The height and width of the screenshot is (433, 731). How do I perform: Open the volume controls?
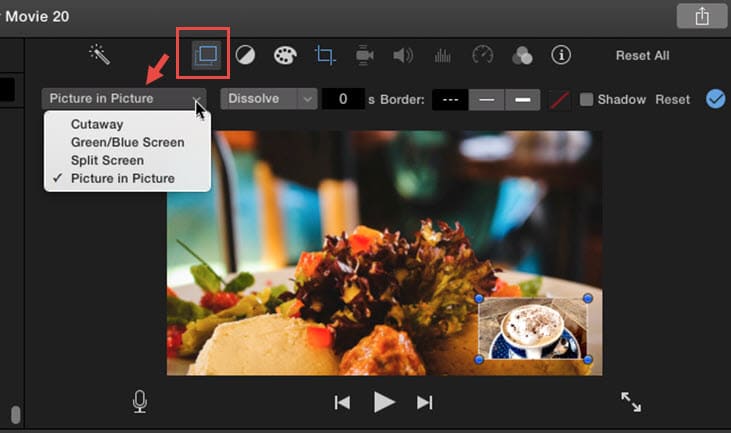tap(404, 55)
